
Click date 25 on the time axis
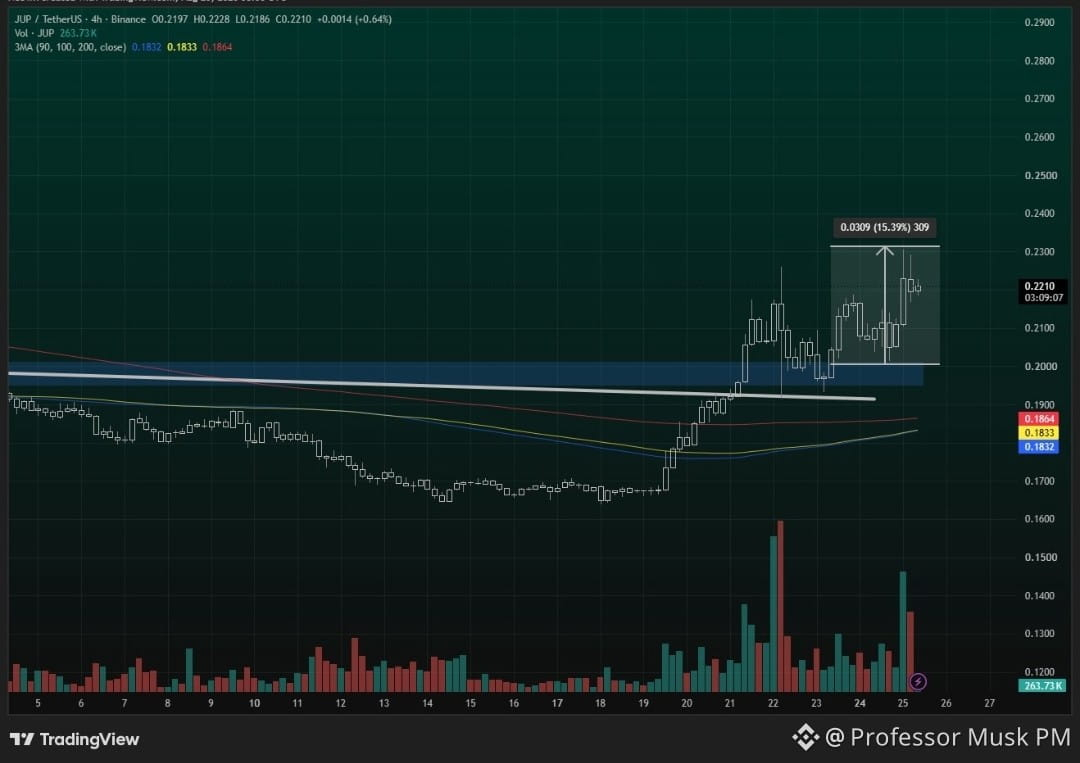(x=903, y=703)
